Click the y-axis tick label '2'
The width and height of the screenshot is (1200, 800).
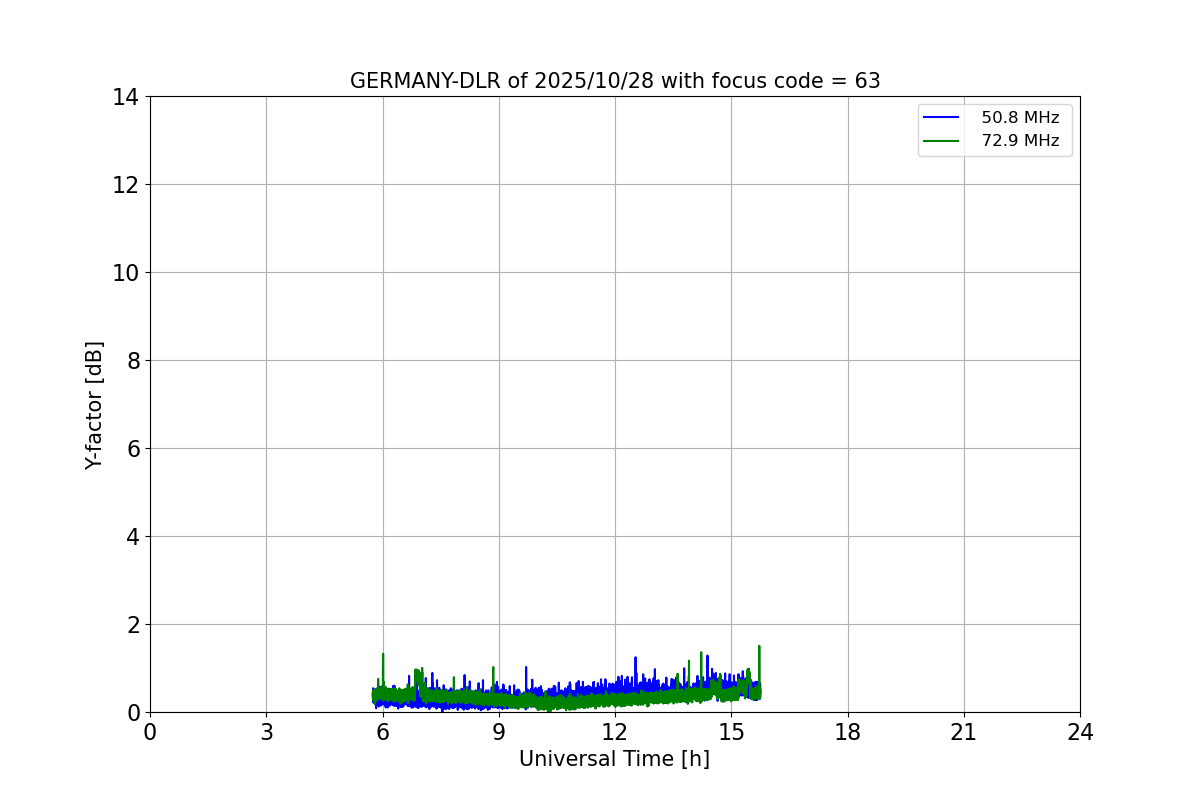pos(133,625)
